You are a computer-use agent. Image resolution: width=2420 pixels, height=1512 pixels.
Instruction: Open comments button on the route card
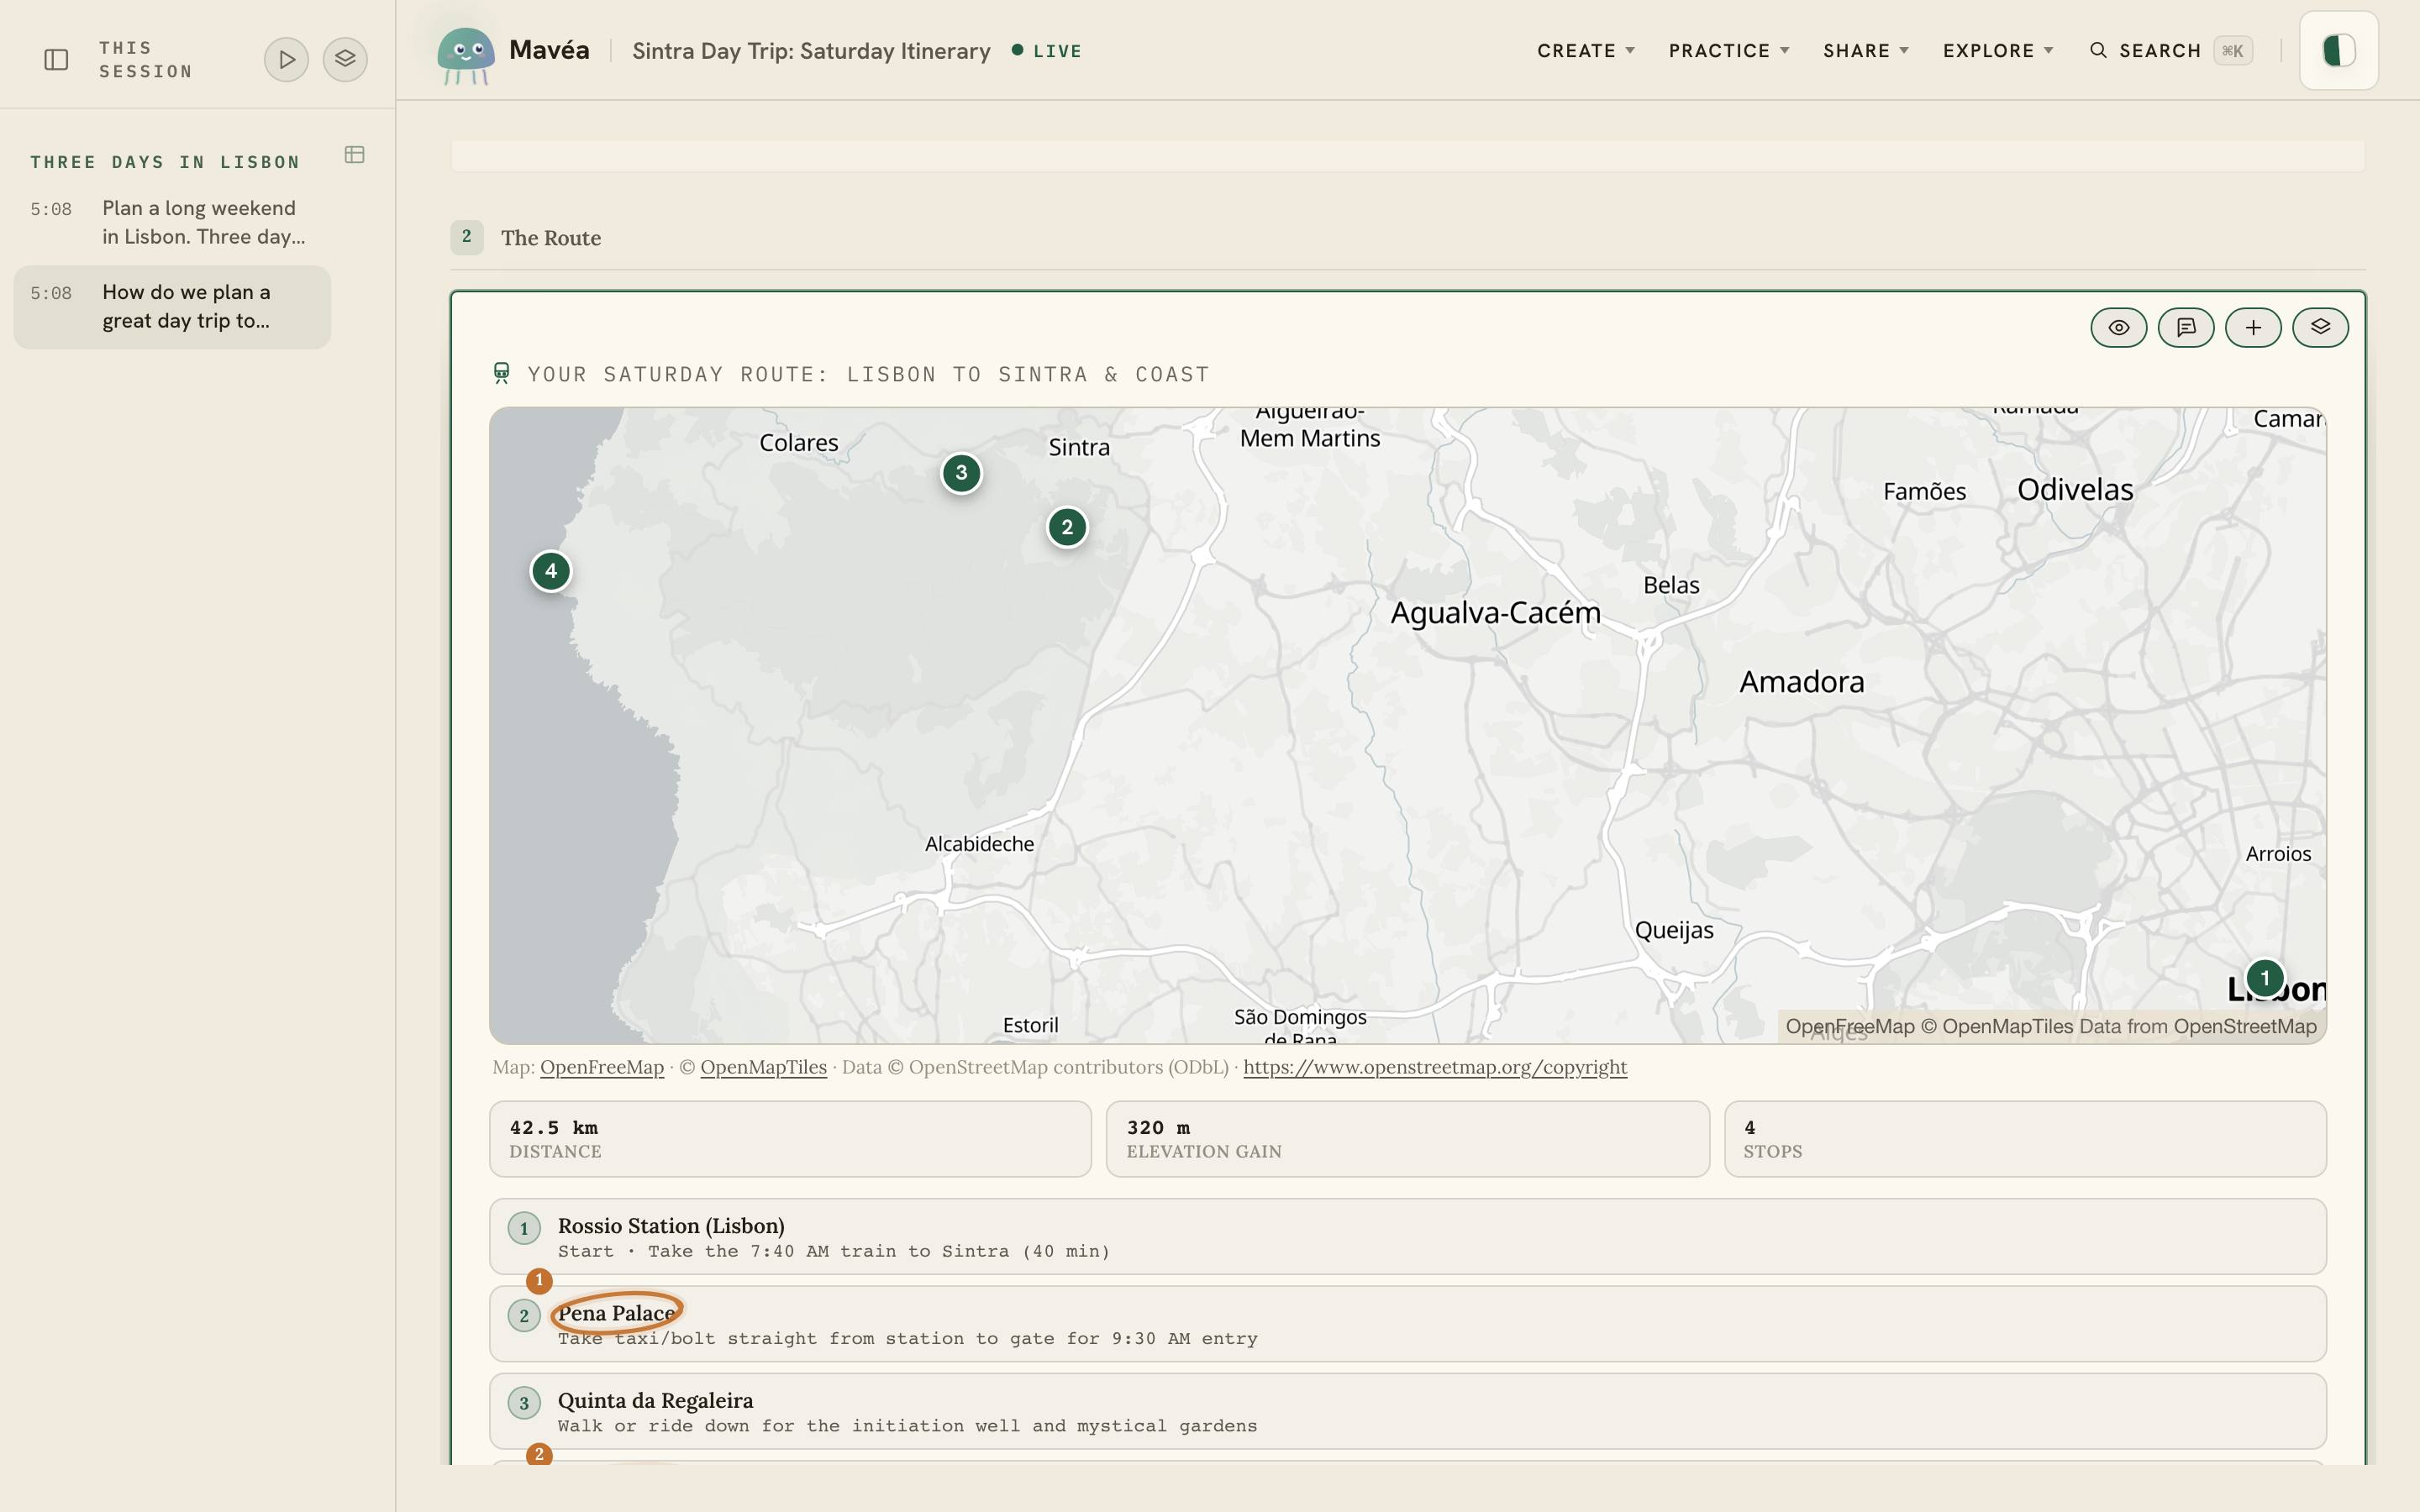(2186, 327)
